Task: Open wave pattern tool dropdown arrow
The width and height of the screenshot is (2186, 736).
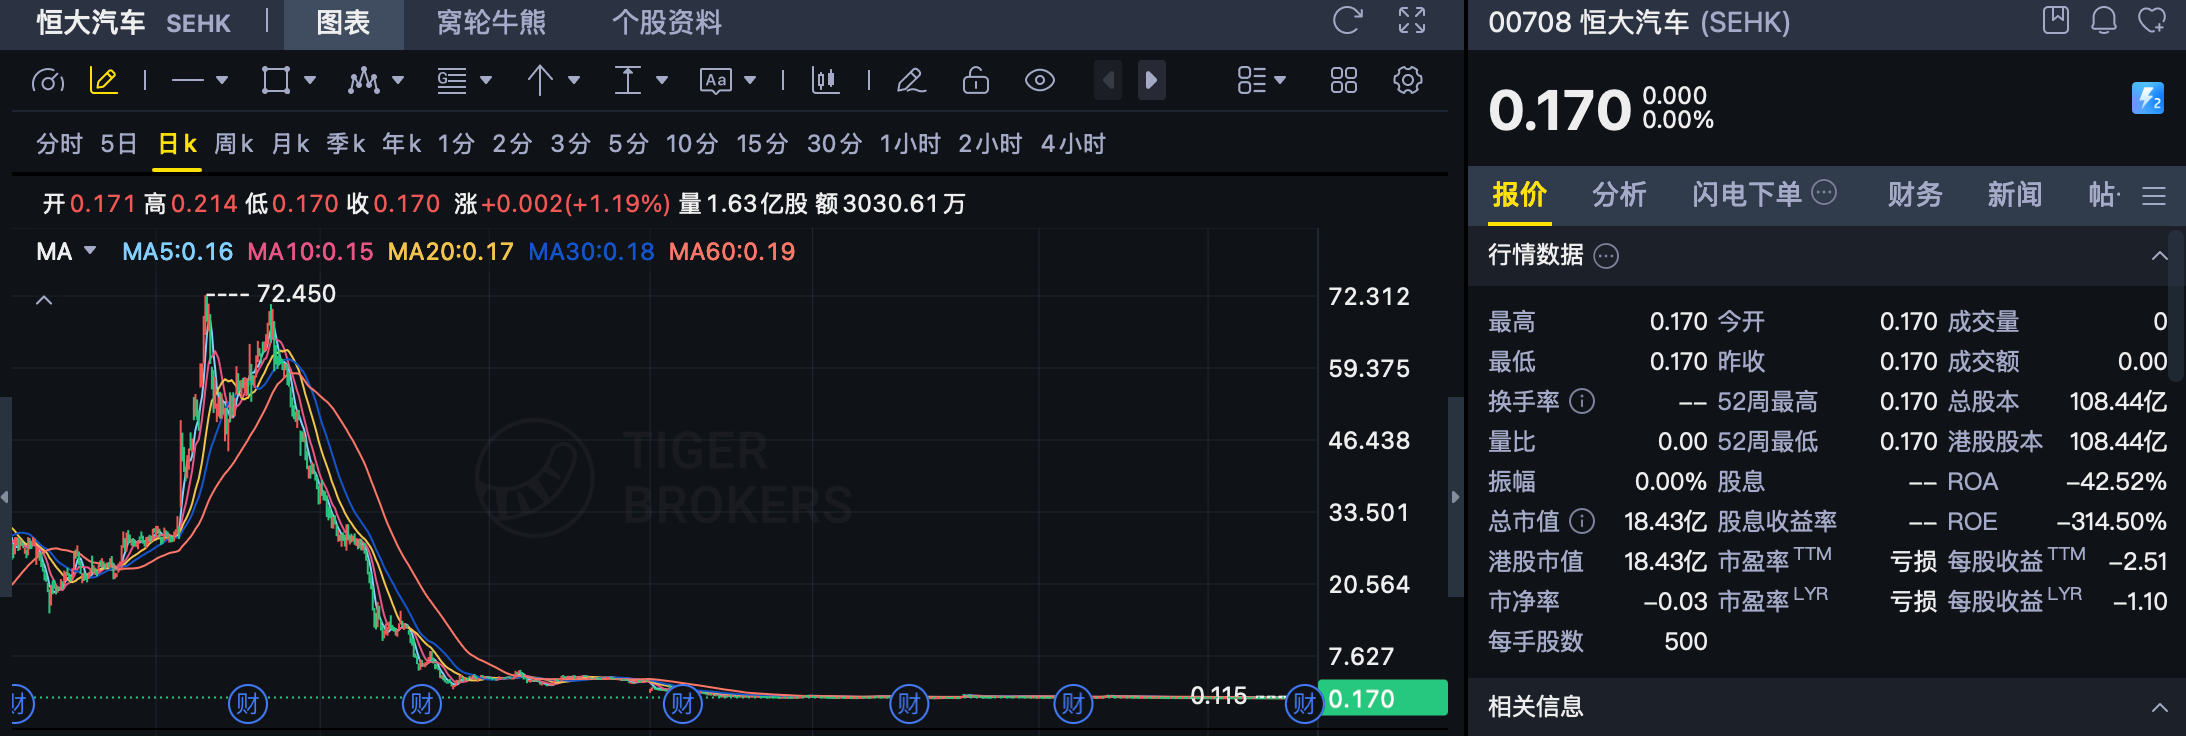Action: [x=398, y=80]
